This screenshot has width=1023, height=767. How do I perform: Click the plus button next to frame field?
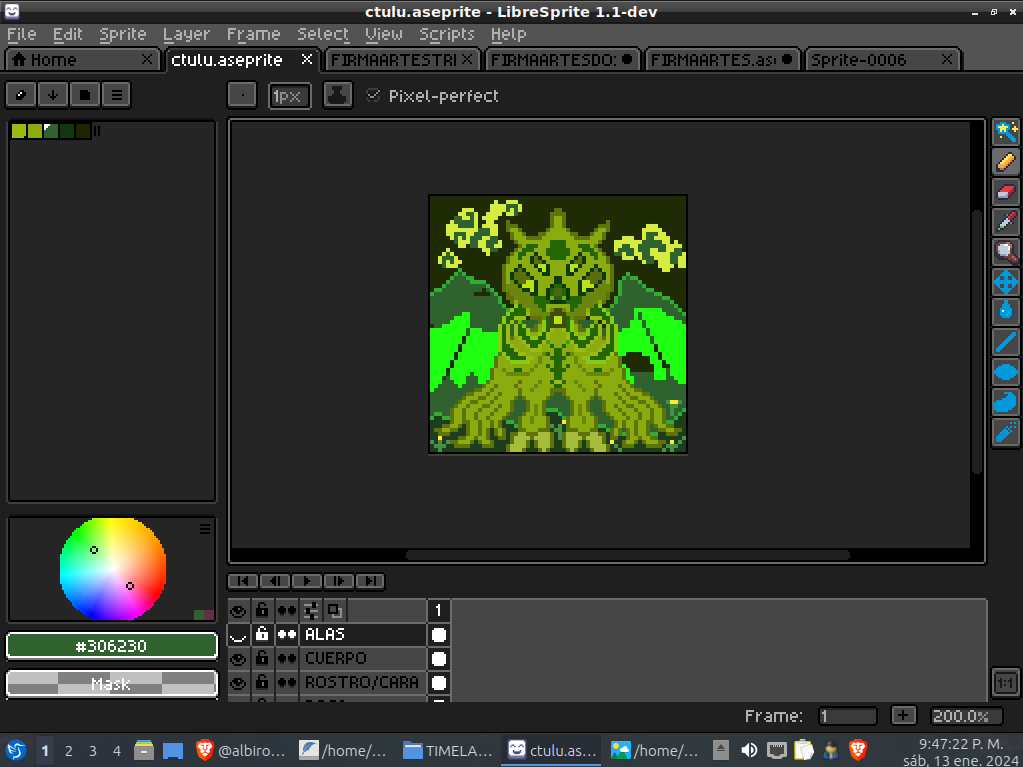(x=903, y=715)
